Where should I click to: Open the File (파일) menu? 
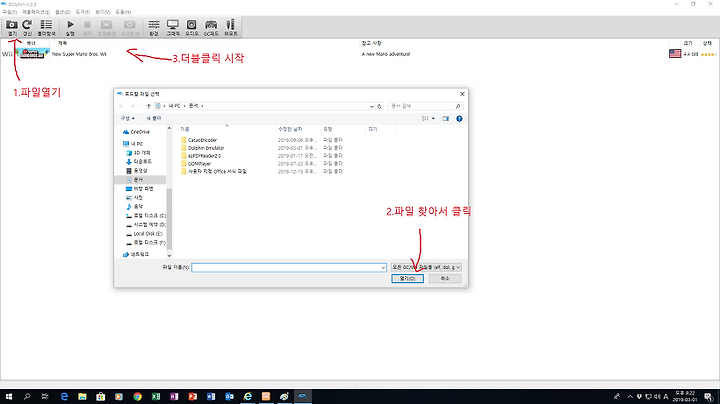pyautogui.click(x=9, y=12)
